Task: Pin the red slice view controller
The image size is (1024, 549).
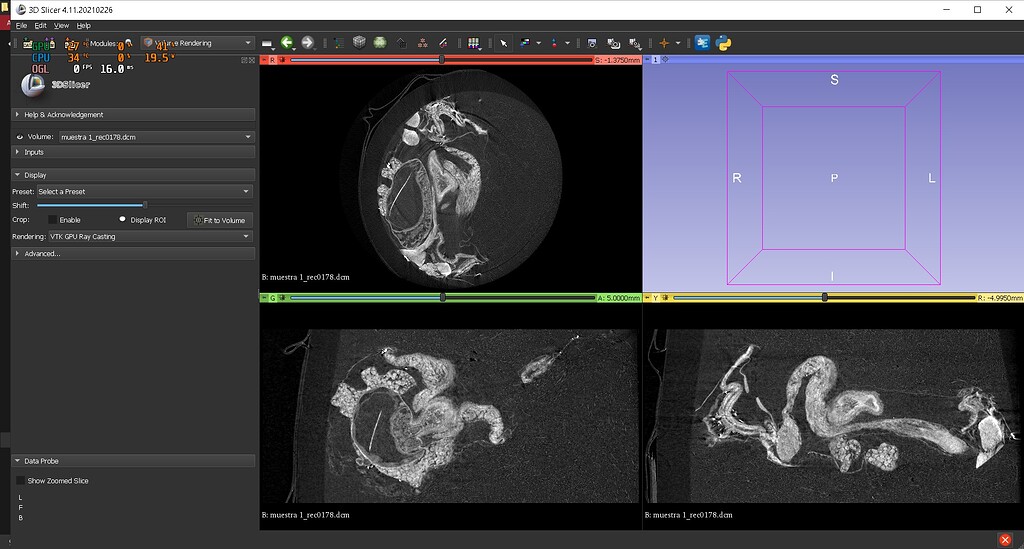Action: coord(263,60)
